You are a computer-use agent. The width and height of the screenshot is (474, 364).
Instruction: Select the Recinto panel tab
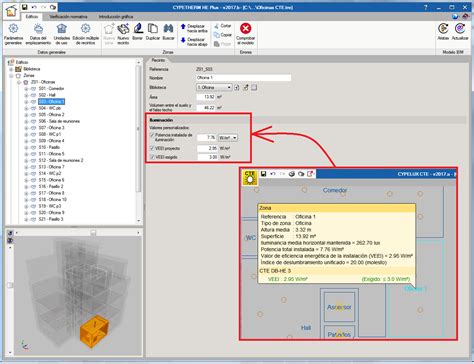click(x=158, y=60)
